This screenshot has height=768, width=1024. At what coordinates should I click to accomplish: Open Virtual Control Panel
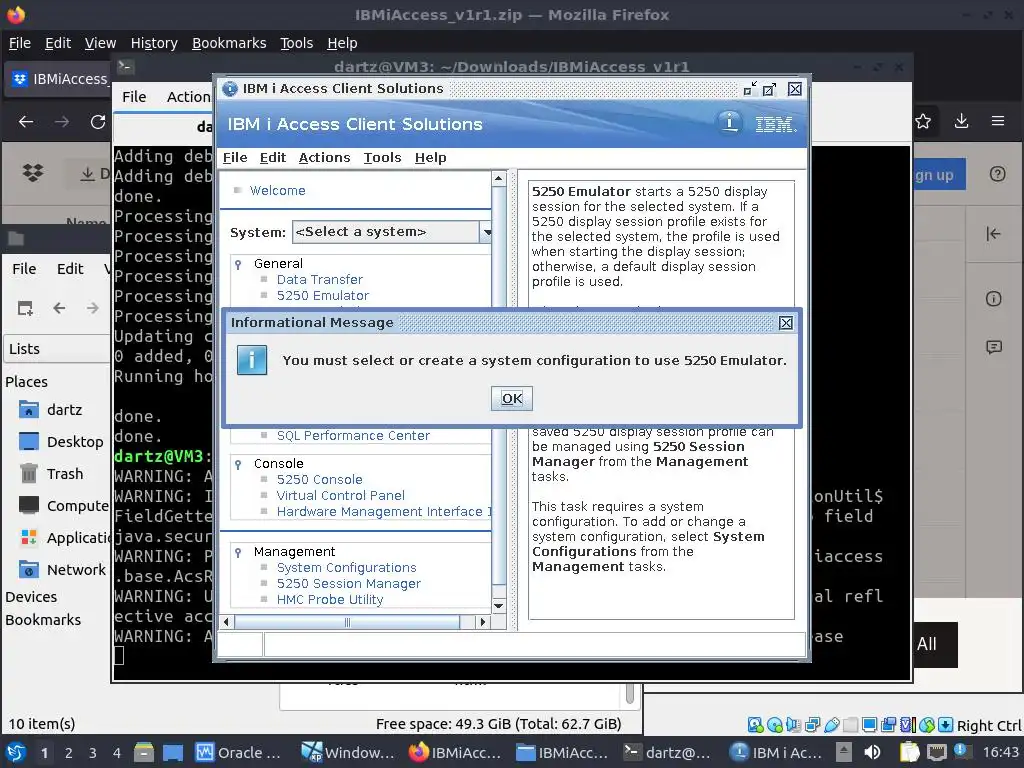click(340, 496)
